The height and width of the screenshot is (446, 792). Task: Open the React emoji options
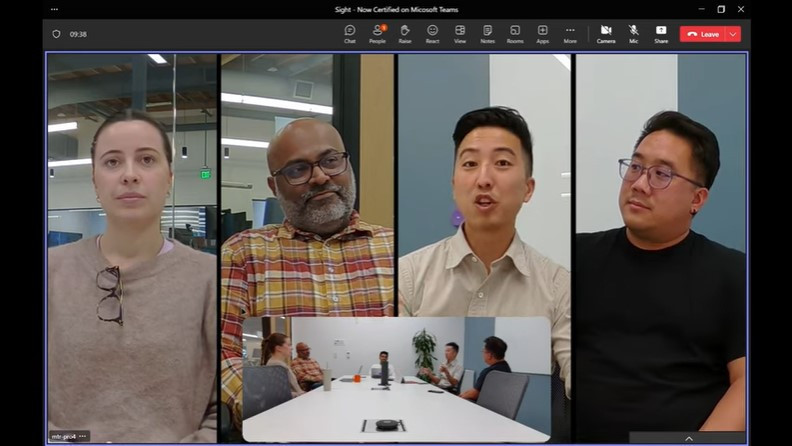point(432,33)
